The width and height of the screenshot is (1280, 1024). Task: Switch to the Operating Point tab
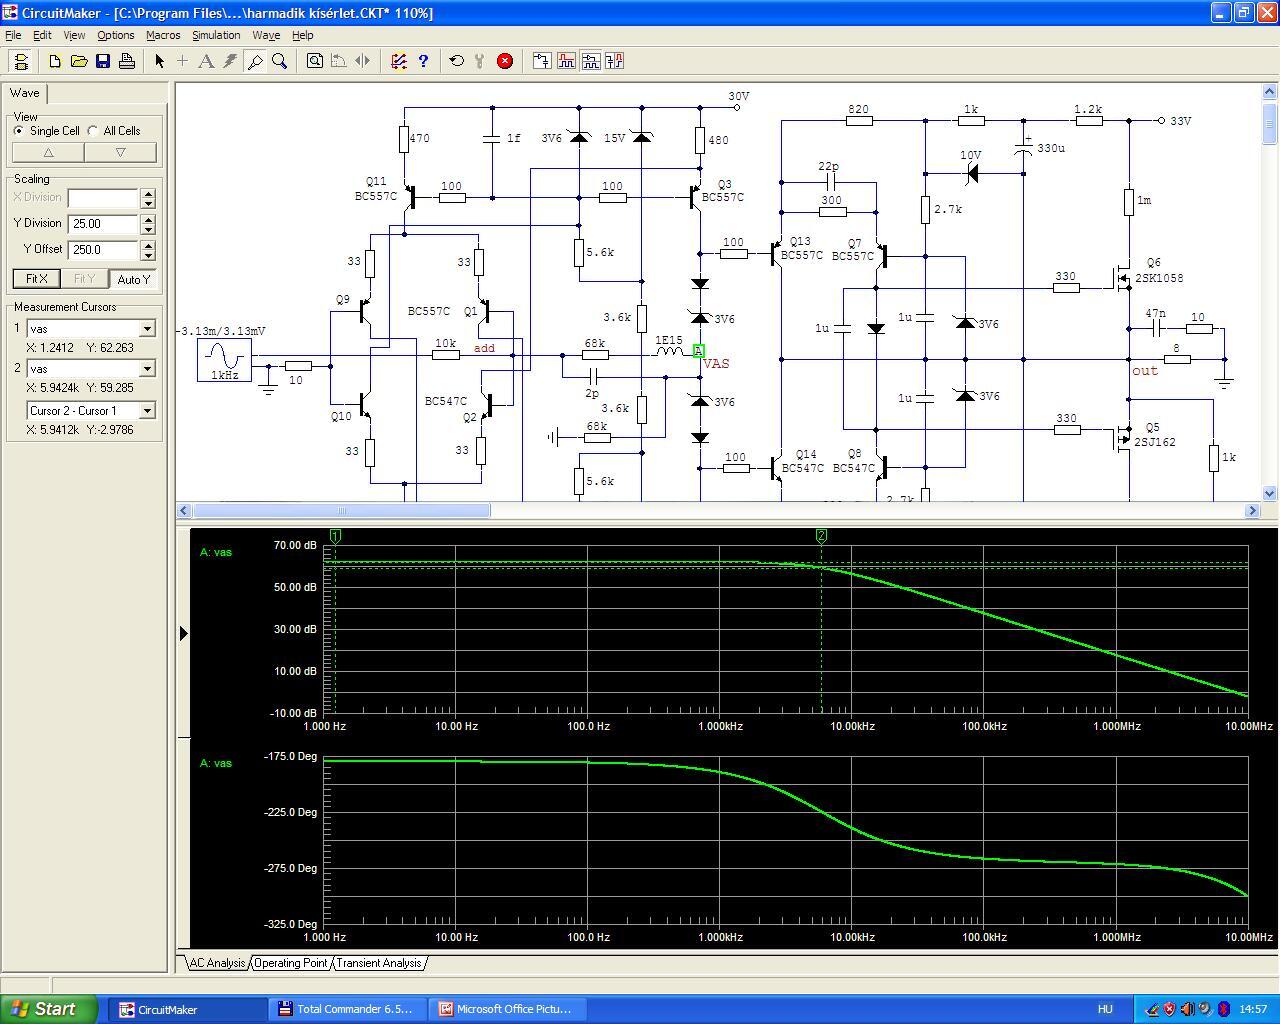291,963
